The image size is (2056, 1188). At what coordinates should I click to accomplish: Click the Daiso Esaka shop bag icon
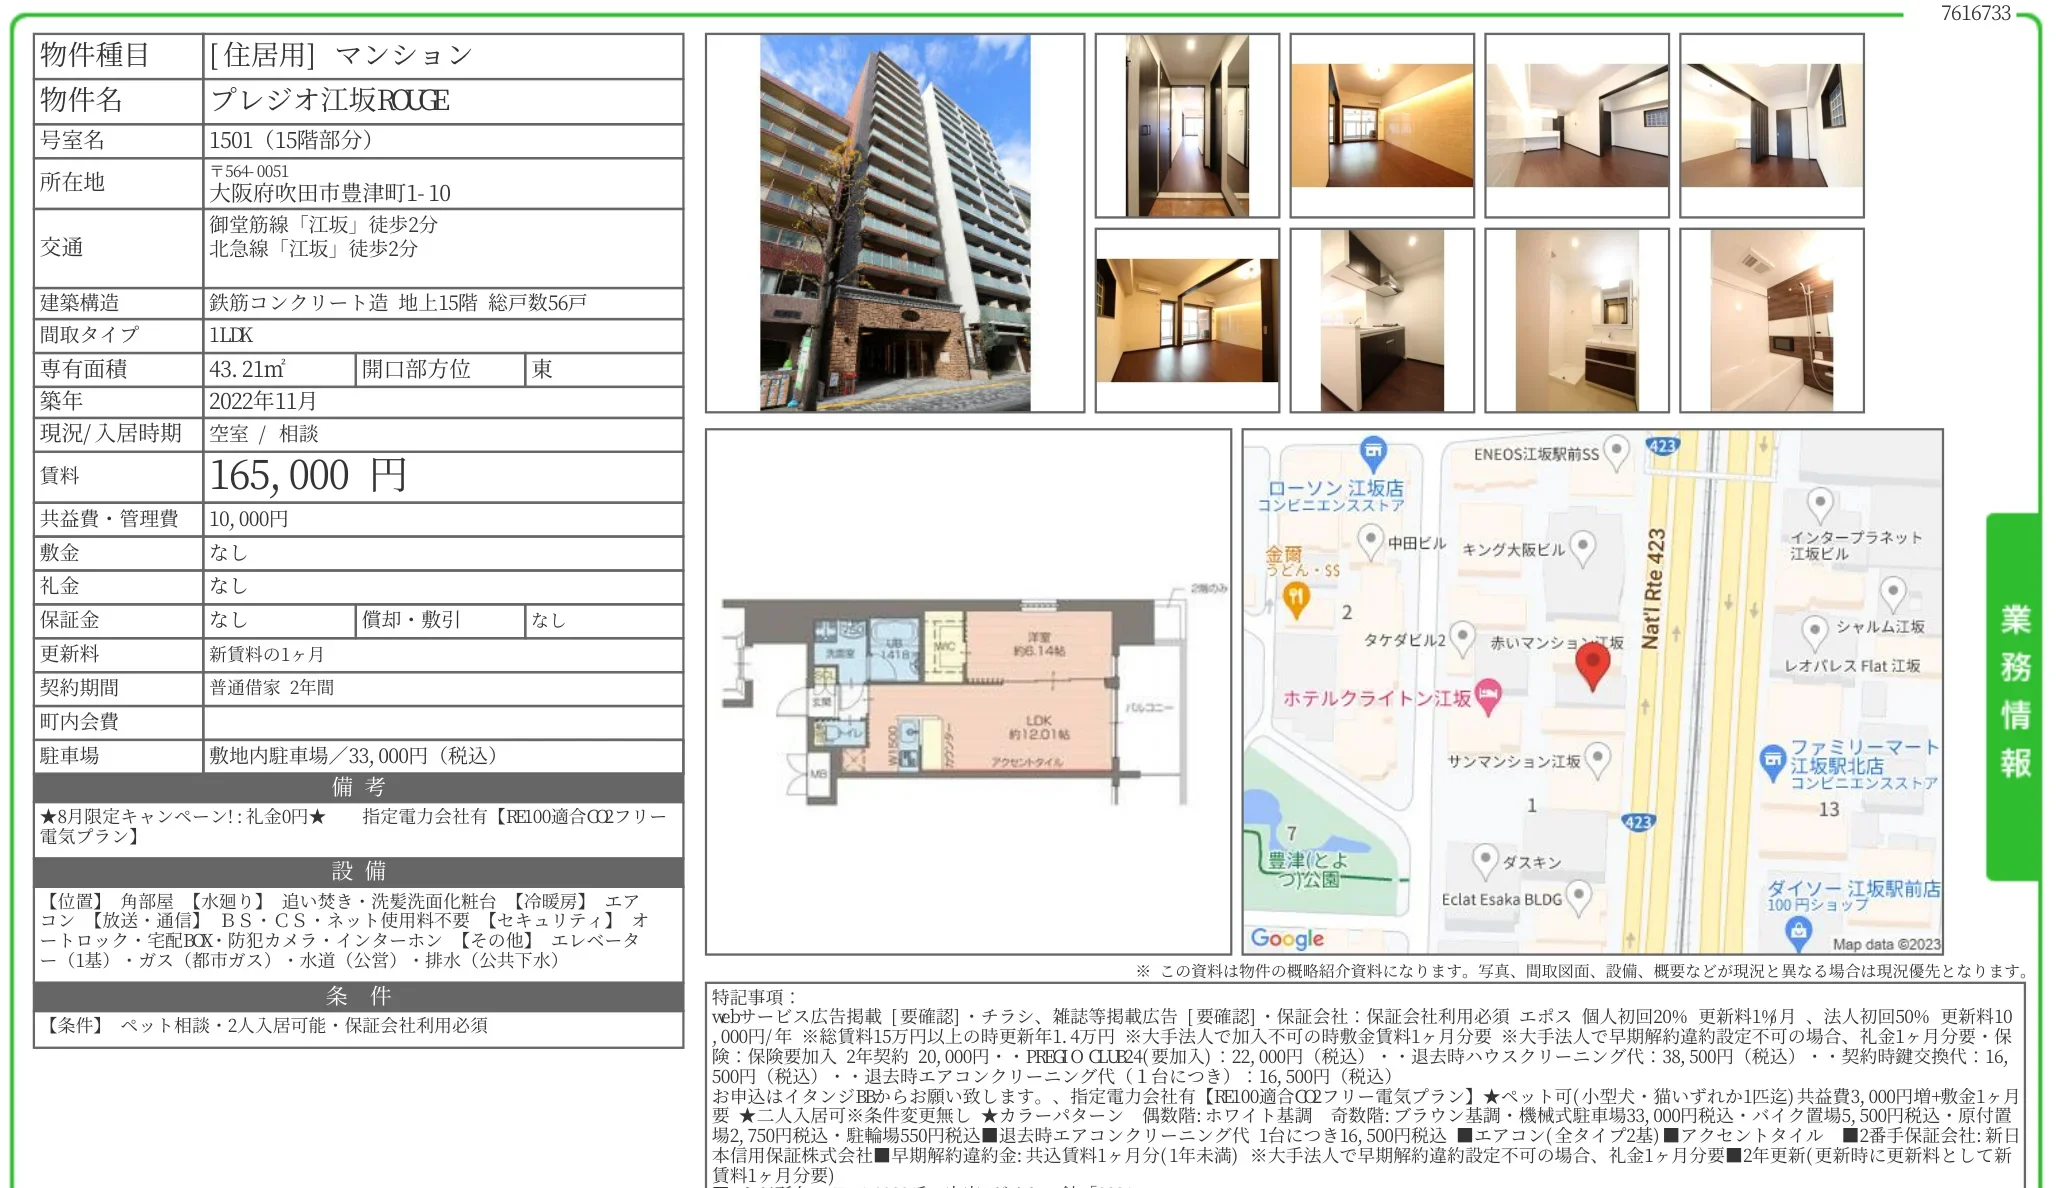click(x=1799, y=933)
